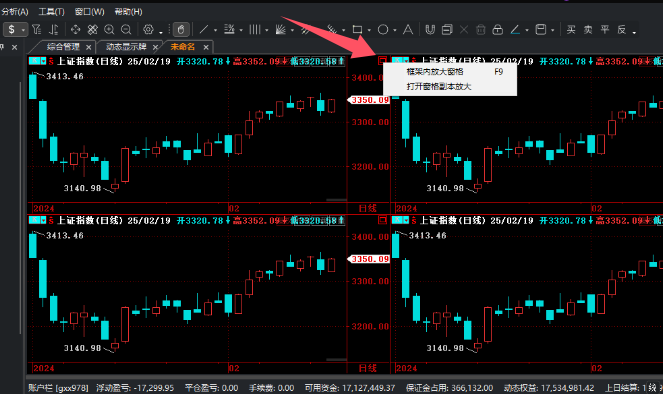Screen dimensions: 663x394
Task: Close the 动态显示牌 tab
Action: click(x=155, y=47)
